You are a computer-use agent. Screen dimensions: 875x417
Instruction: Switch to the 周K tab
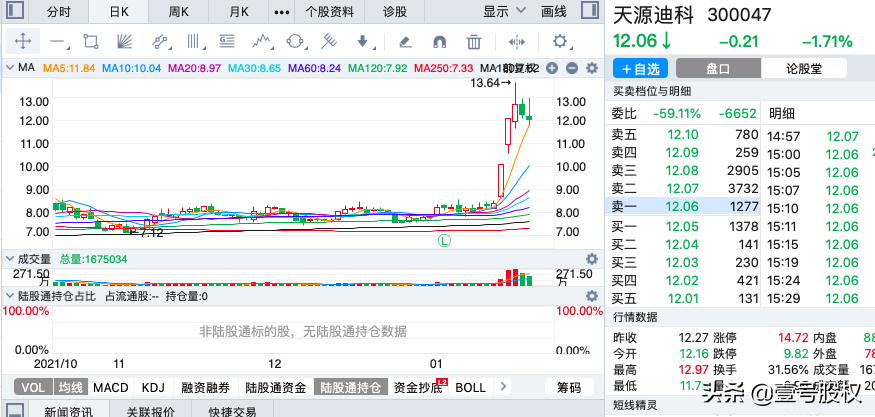coord(179,11)
